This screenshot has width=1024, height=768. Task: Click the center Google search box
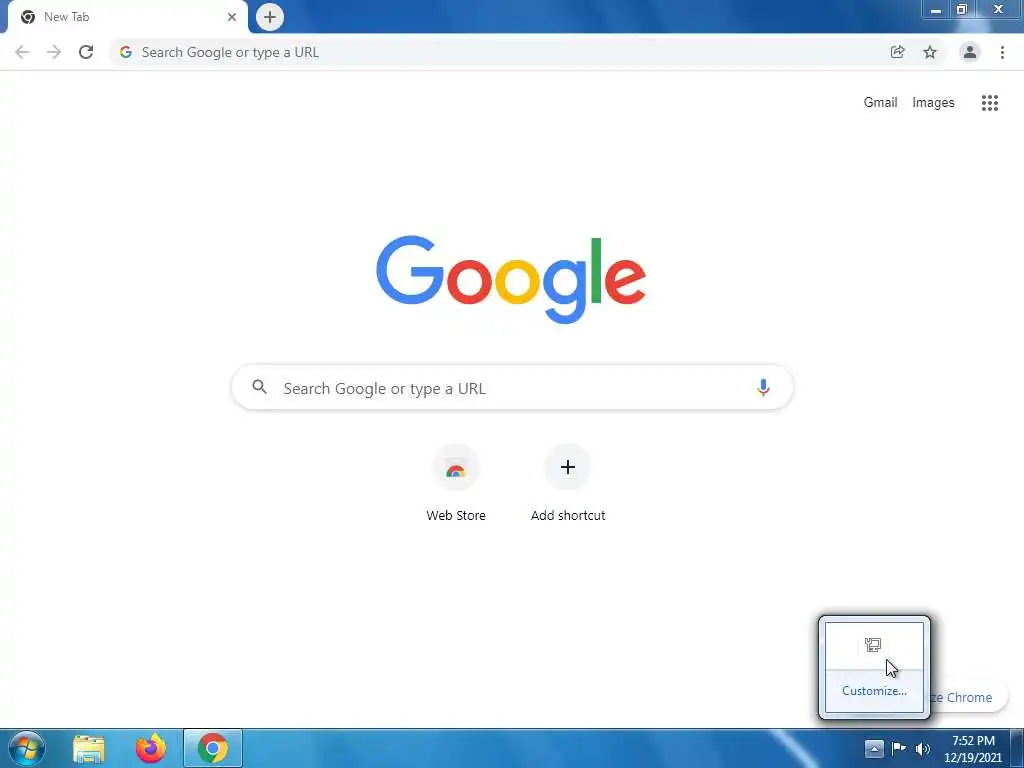pos(512,388)
